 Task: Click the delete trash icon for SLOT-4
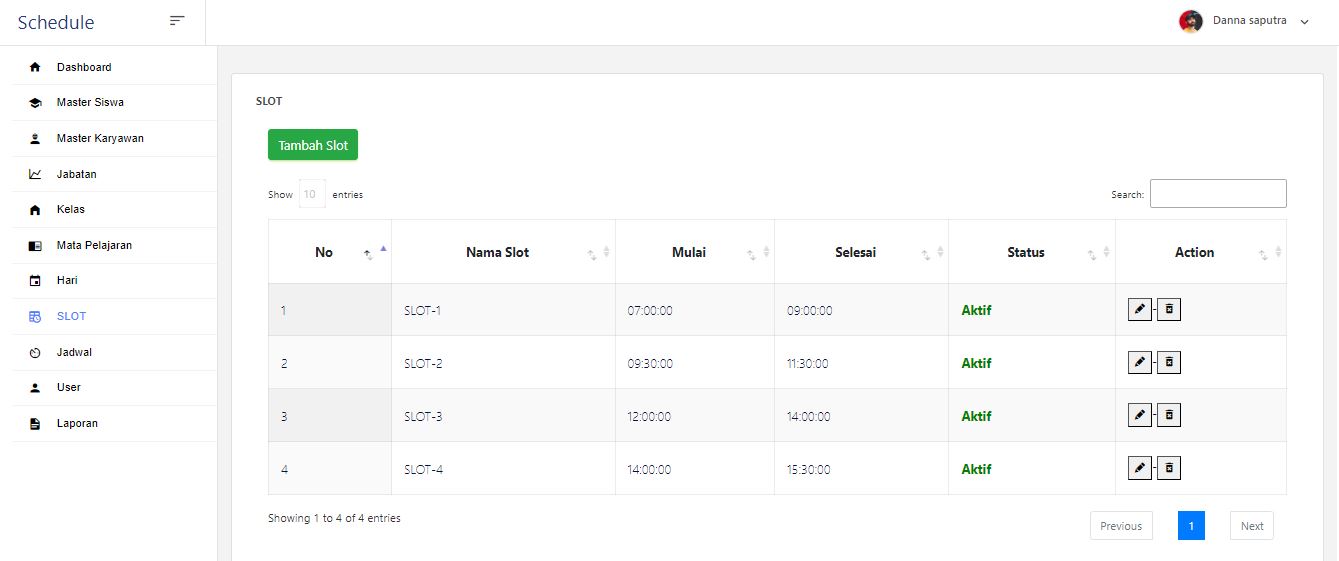pos(1169,468)
